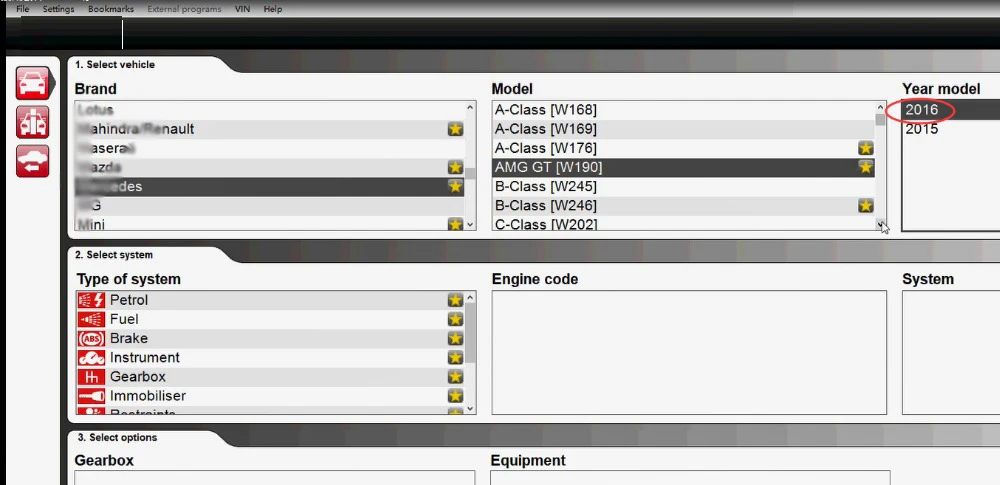Select Mahindra/Renault in the Brand list

click(x=270, y=130)
